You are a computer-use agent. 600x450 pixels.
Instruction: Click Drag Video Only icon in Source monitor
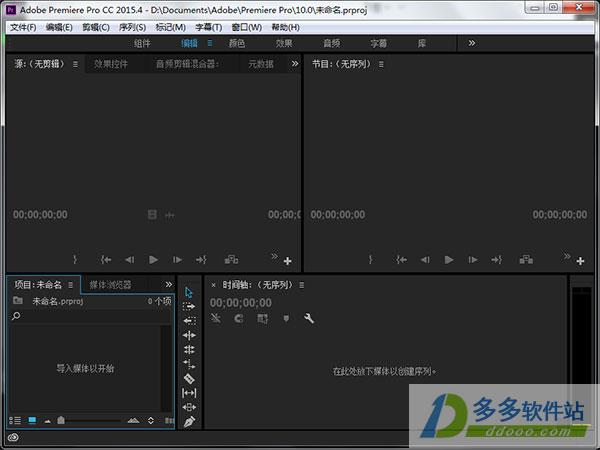click(152, 215)
